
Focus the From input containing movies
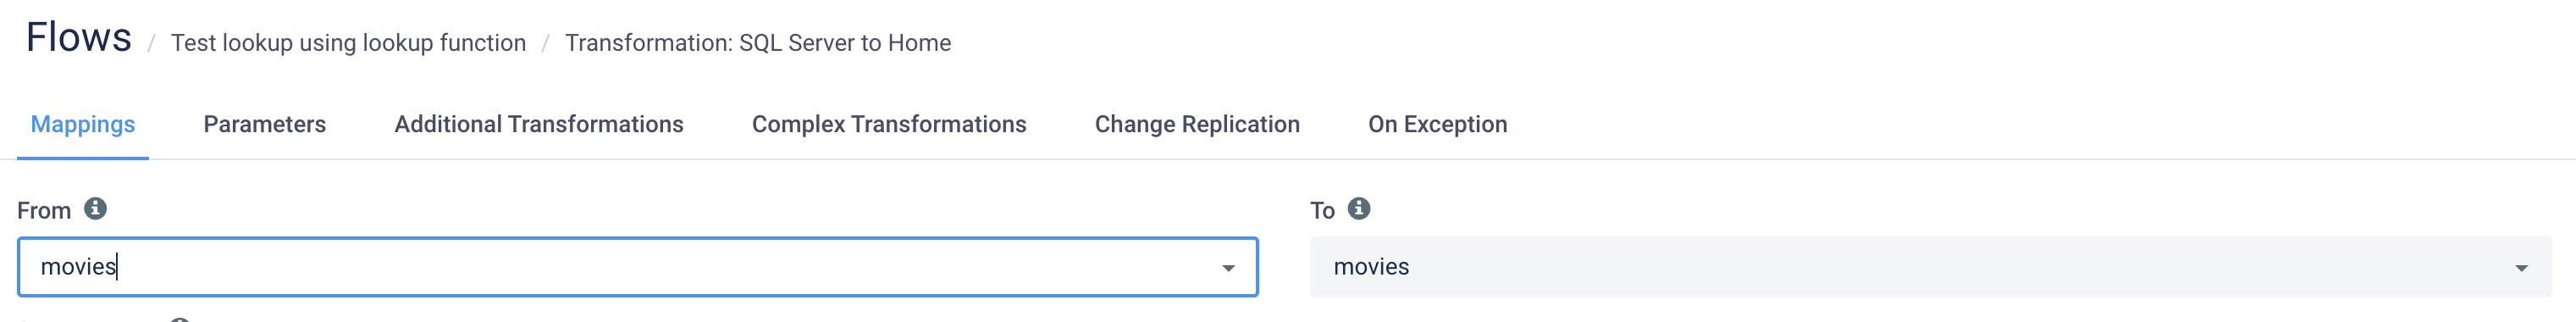(x=637, y=267)
